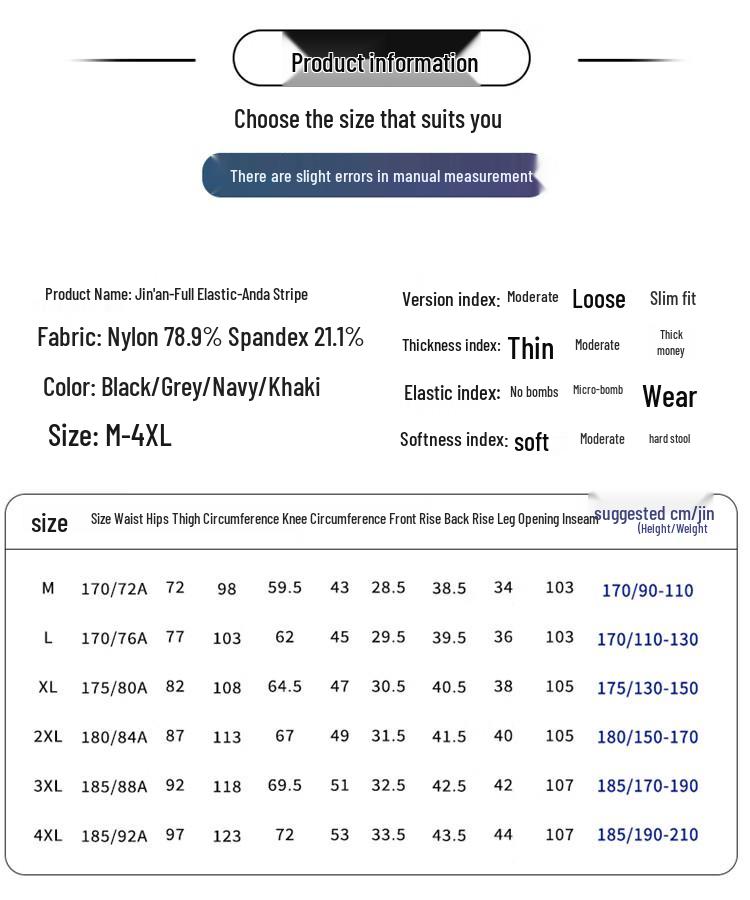Image resolution: width=750 pixels, height=900 pixels.
Task: Click the Fabric composition text
Action: coord(200,337)
